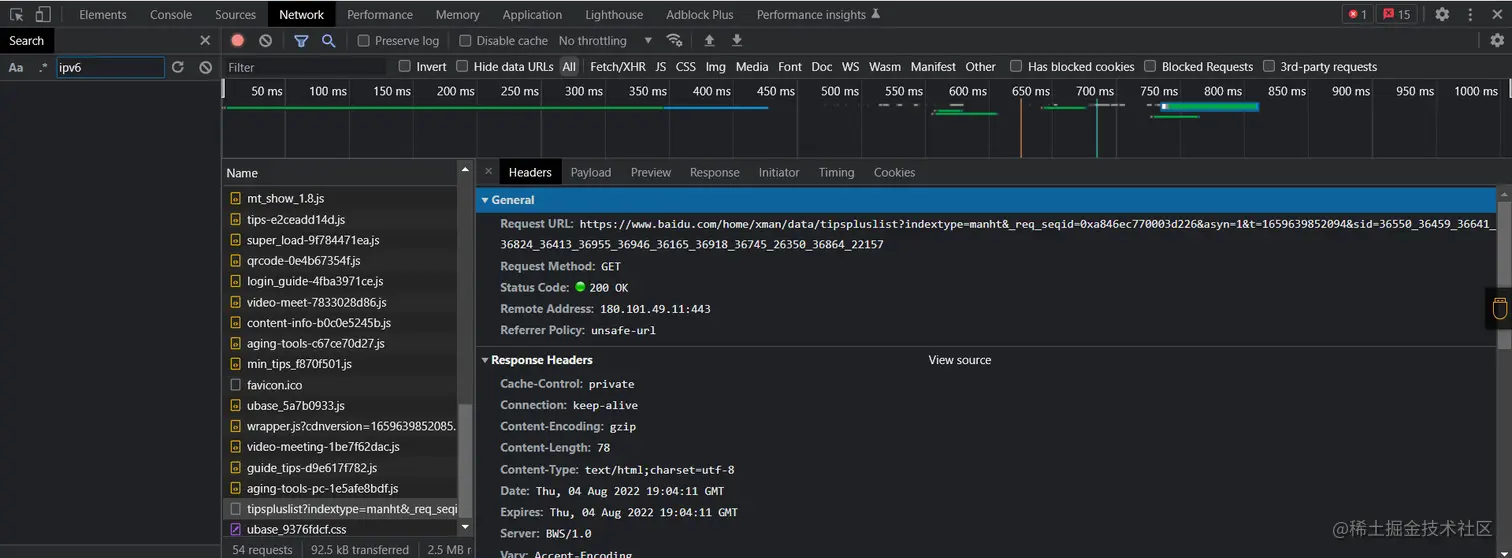Image resolution: width=1512 pixels, height=558 pixels.
Task: Clear search results icon beside refresh
Action: click(205, 67)
